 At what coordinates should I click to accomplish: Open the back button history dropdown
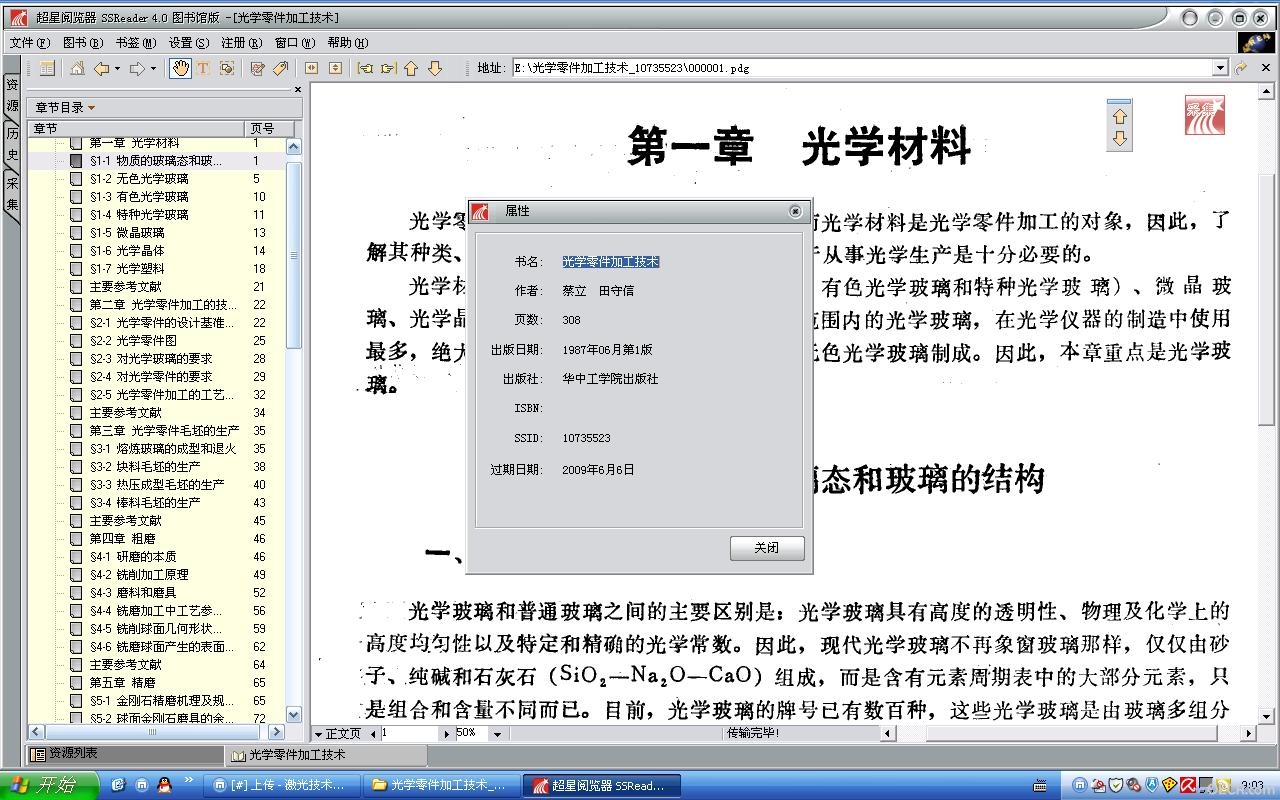coord(117,68)
